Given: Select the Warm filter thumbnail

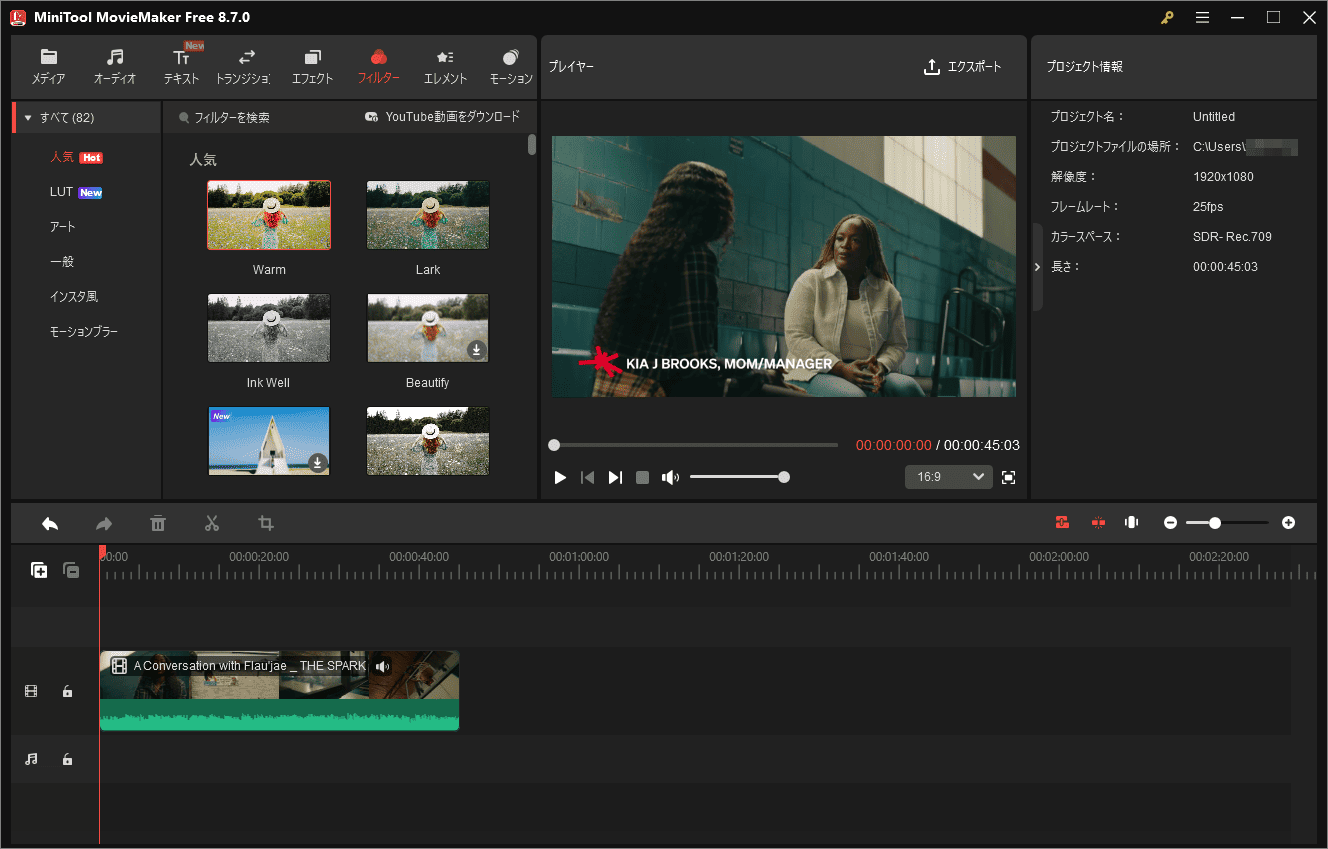Looking at the screenshot, I should [269, 215].
